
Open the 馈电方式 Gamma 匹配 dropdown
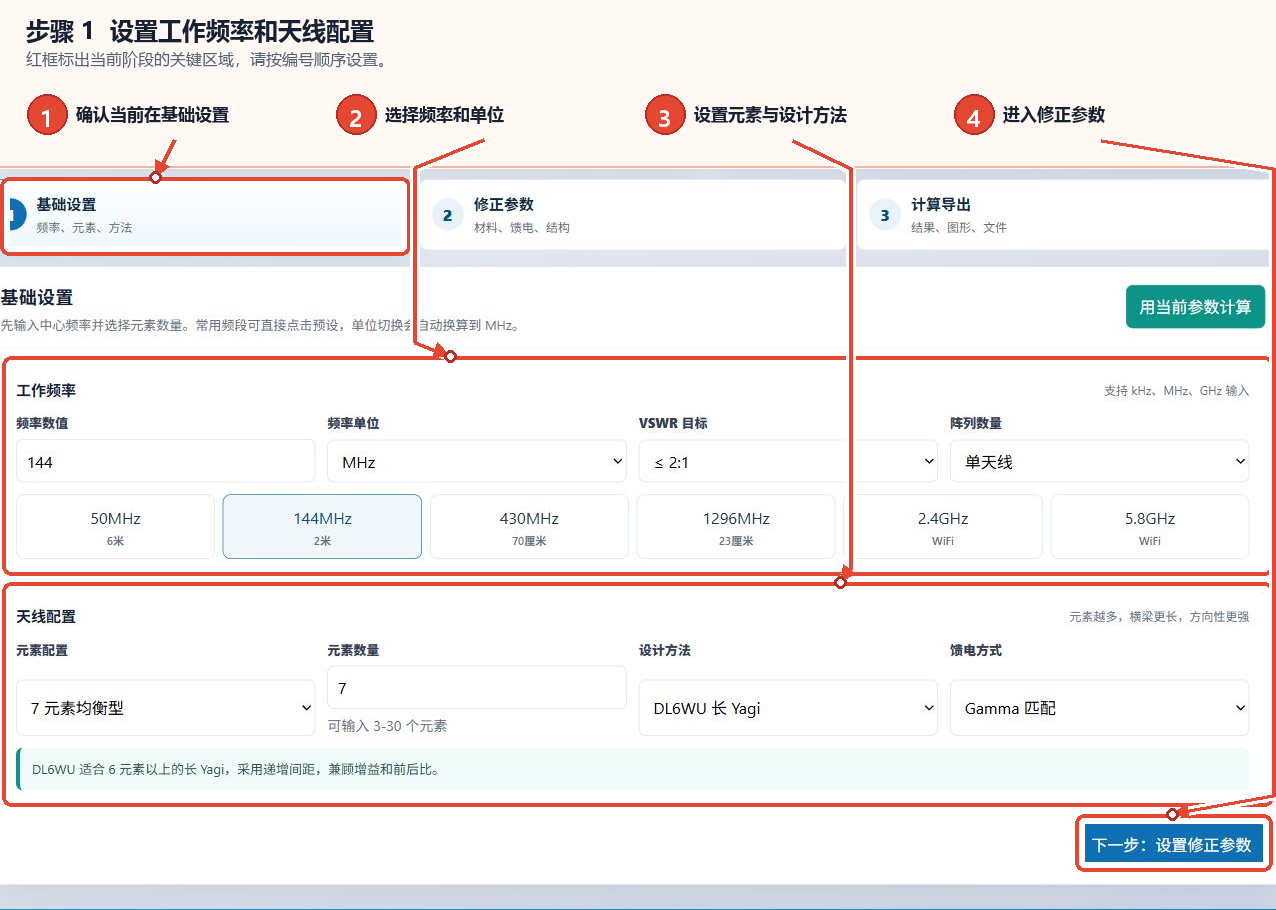pyautogui.click(x=1099, y=708)
